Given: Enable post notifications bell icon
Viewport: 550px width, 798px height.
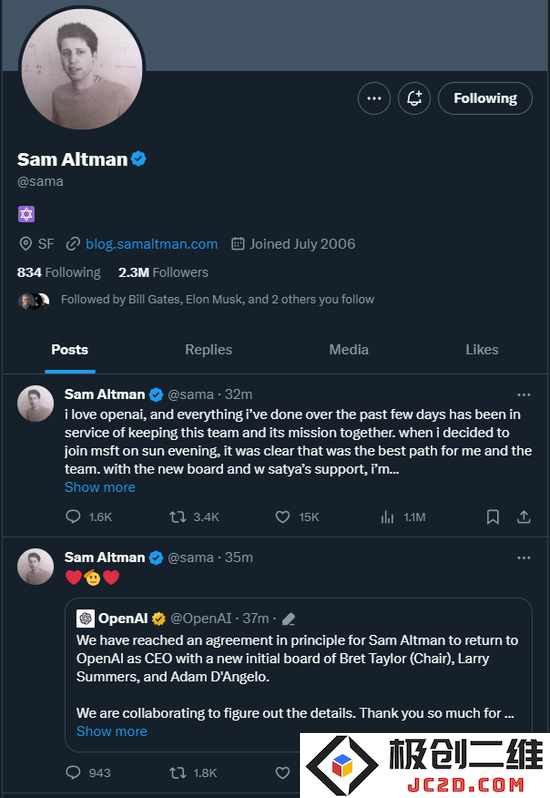Looking at the screenshot, I should [414, 98].
